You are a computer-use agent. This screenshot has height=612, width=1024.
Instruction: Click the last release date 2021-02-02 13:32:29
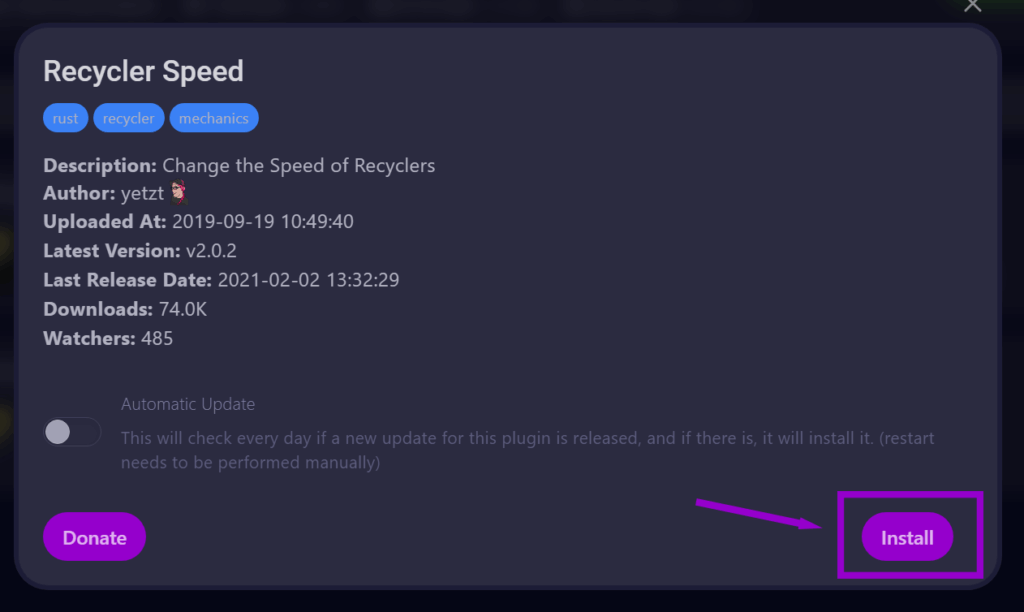point(308,280)
